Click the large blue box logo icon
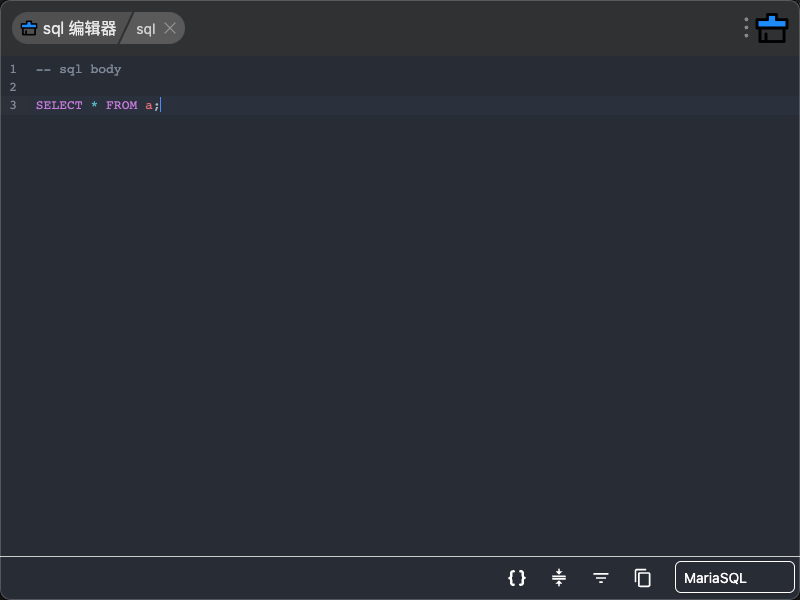This screenshot has height=600, width=800. pos(772,28)
